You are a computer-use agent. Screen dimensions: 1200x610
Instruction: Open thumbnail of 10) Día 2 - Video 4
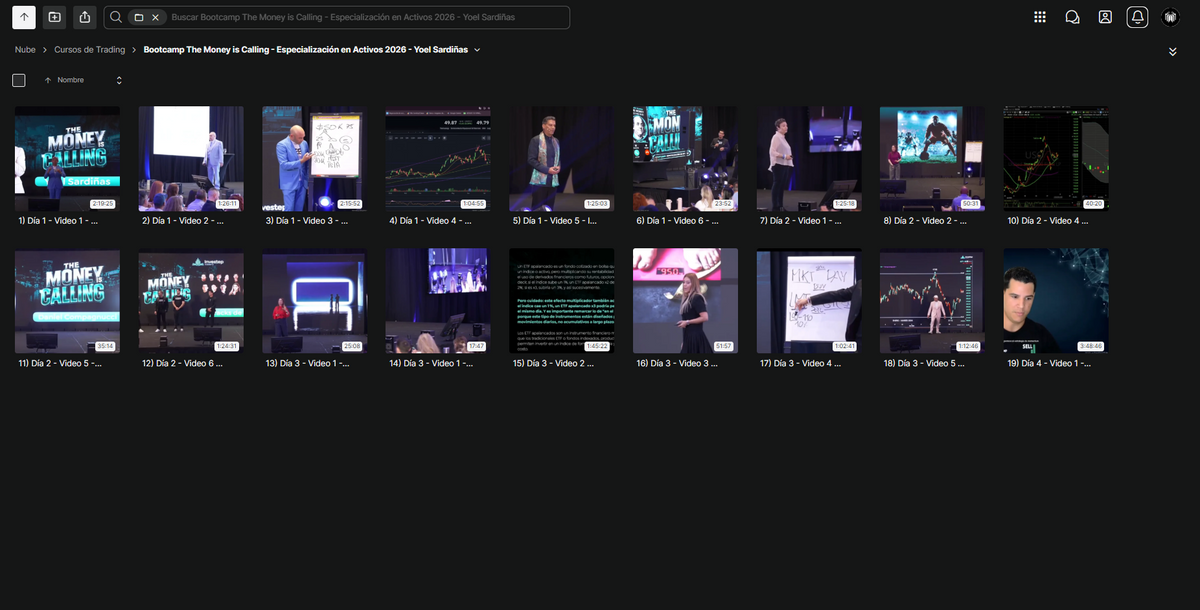pyautogui.click(x=1055, y=159)
